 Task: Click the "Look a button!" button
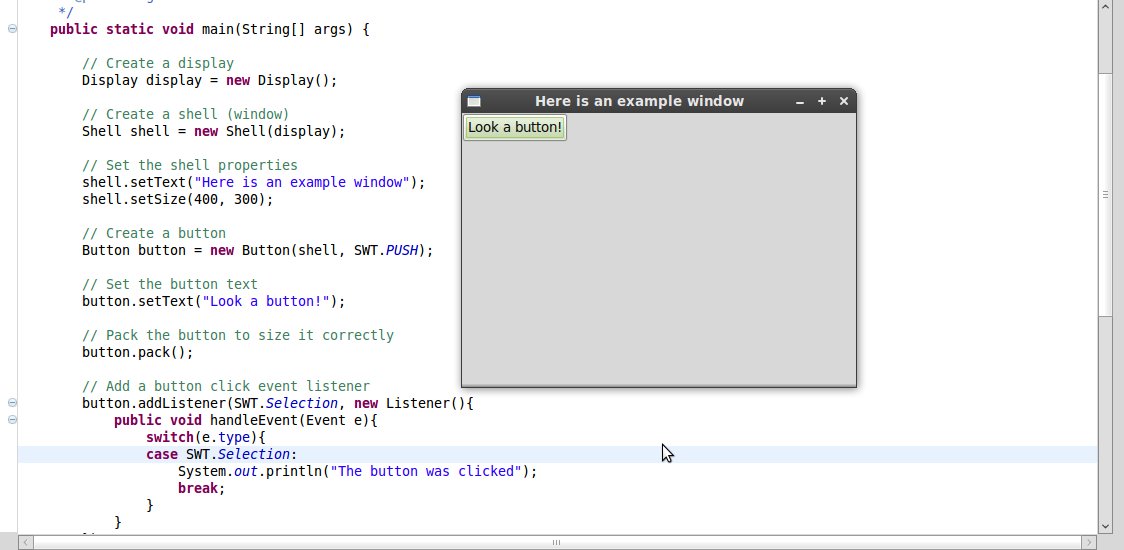point(515,127)
